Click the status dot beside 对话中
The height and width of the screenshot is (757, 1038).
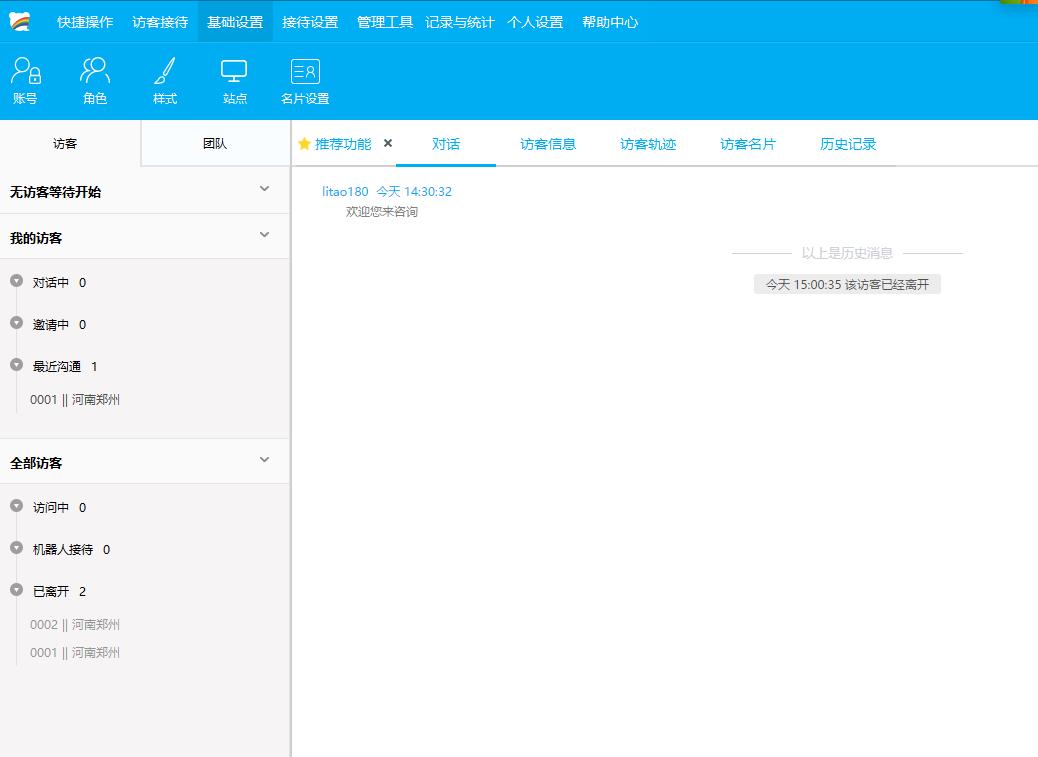click(x=14, y=282)
